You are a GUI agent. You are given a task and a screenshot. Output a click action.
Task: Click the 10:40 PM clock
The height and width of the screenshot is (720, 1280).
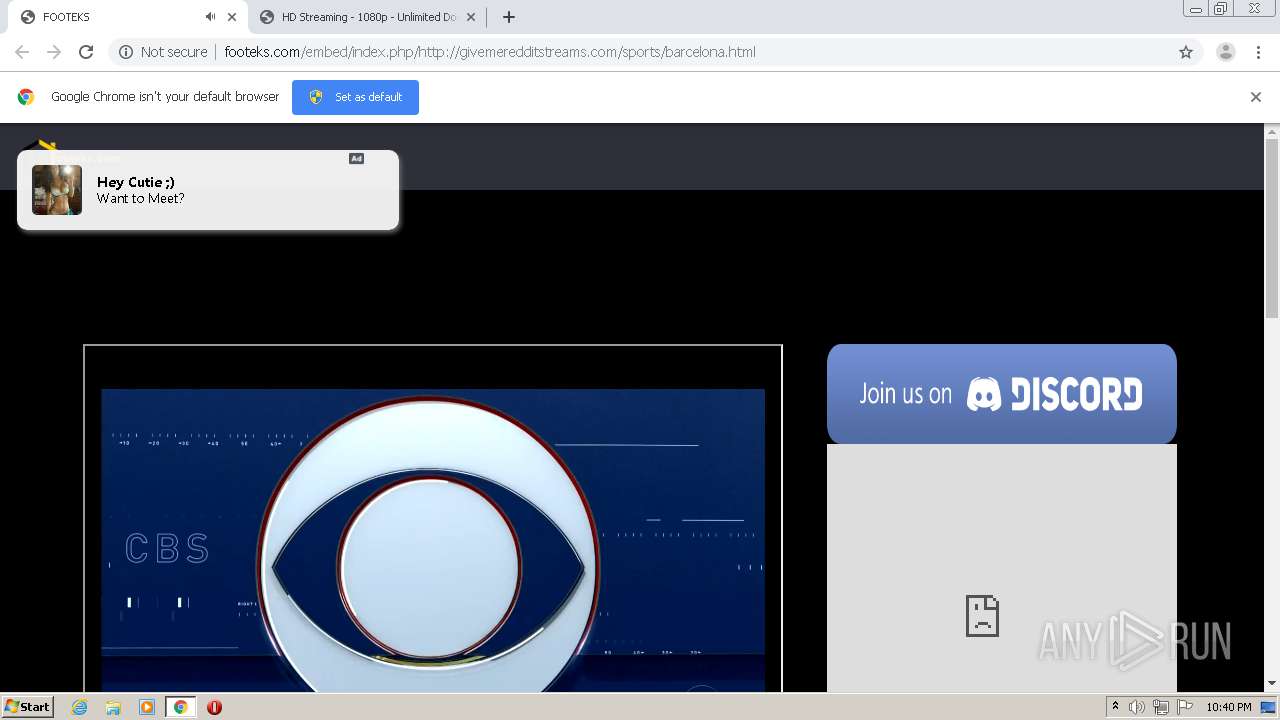[x=1228, y=707]
